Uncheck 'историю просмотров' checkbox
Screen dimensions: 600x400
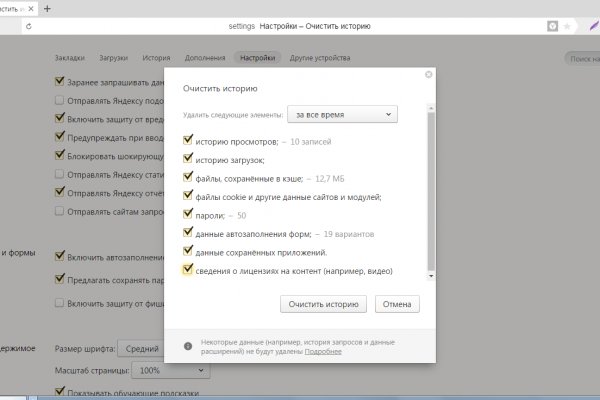[188, 141]
